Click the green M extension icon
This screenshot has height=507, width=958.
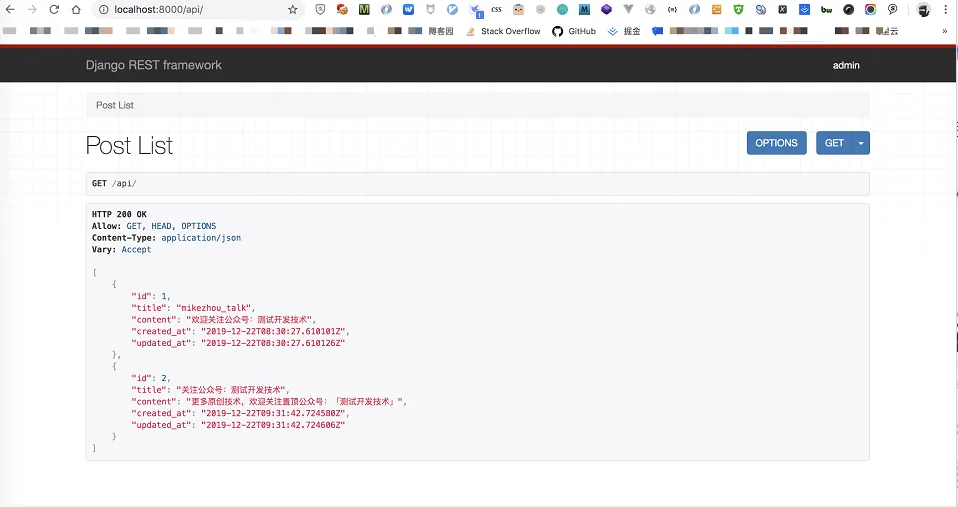364,9
